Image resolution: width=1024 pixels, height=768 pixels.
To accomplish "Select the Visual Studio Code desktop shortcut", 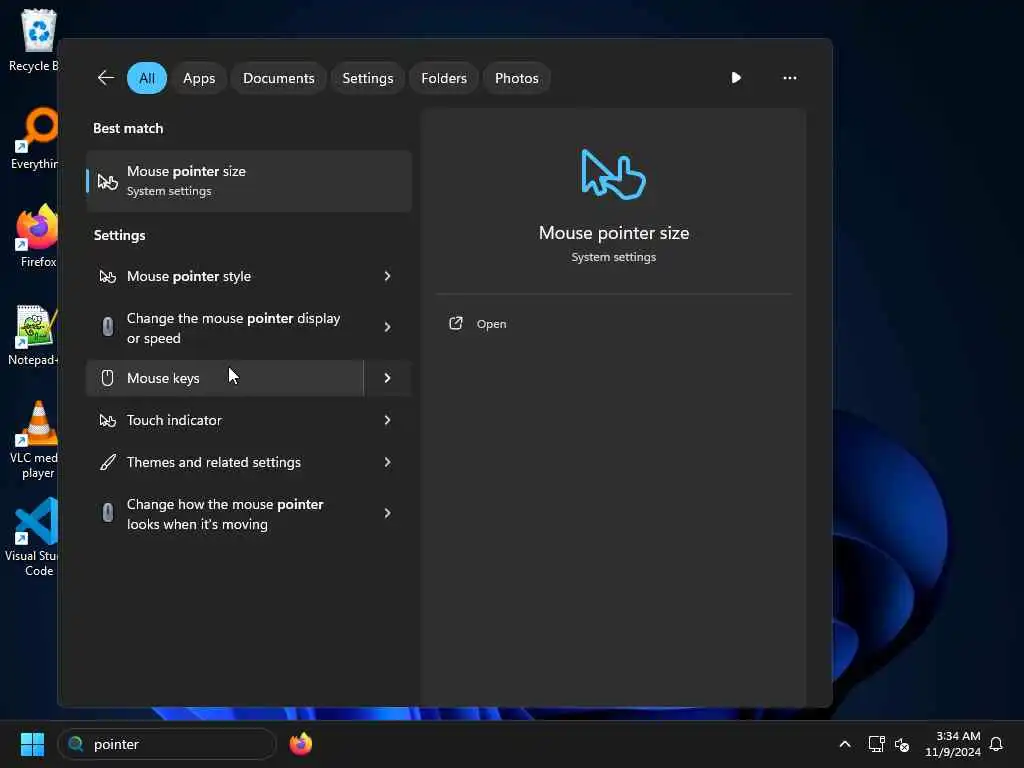I will pyautogui.click(x=33, y=537).
